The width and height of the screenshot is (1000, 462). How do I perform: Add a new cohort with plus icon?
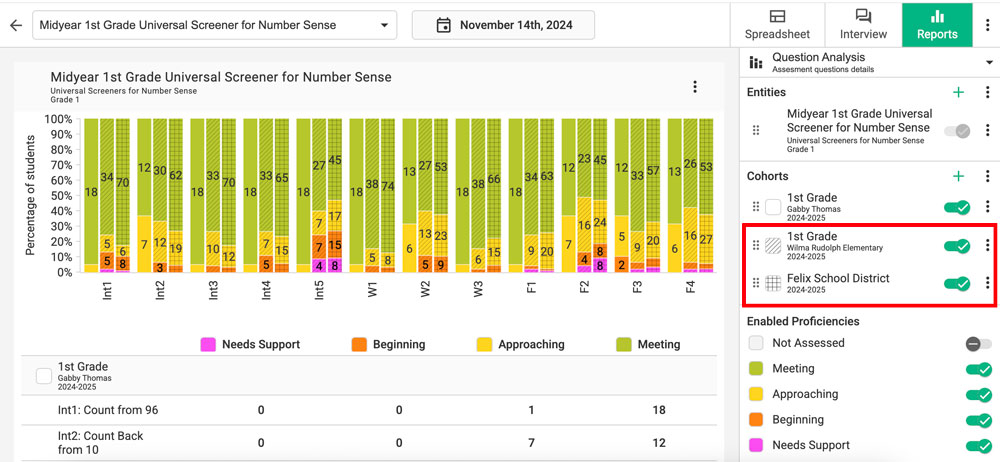(x=958, y=176)
